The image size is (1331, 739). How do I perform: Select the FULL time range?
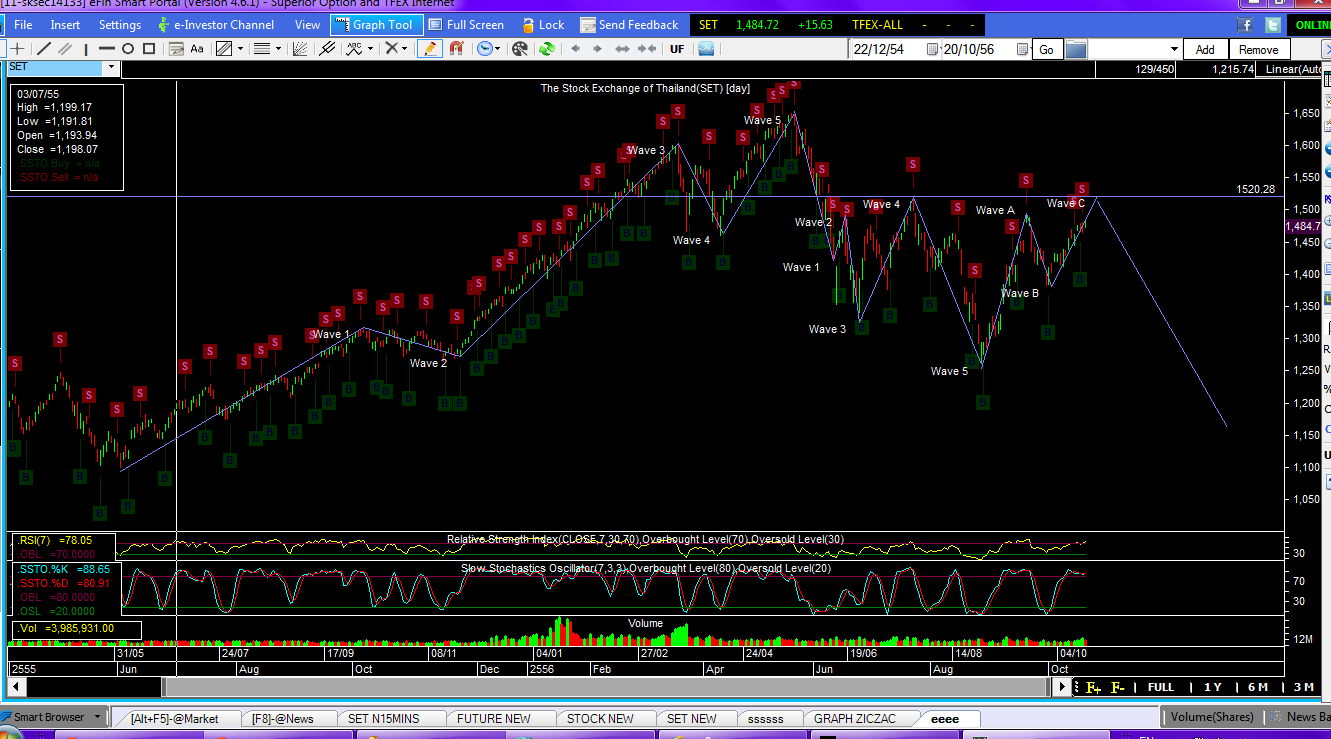tap(1161, 687)
